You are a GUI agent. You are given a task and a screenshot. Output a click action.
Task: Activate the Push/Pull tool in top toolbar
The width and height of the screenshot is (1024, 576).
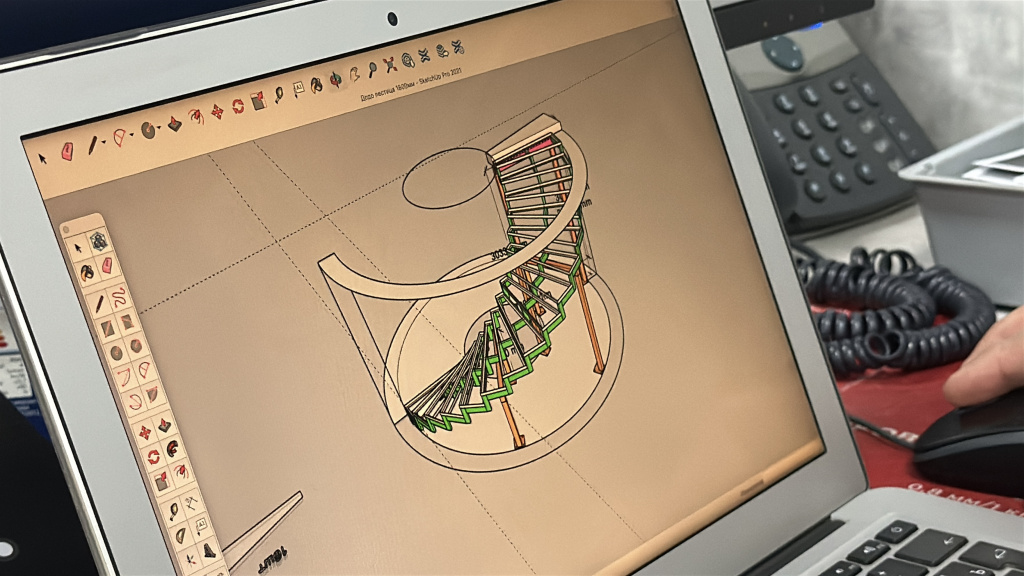(x=173, y=125)
